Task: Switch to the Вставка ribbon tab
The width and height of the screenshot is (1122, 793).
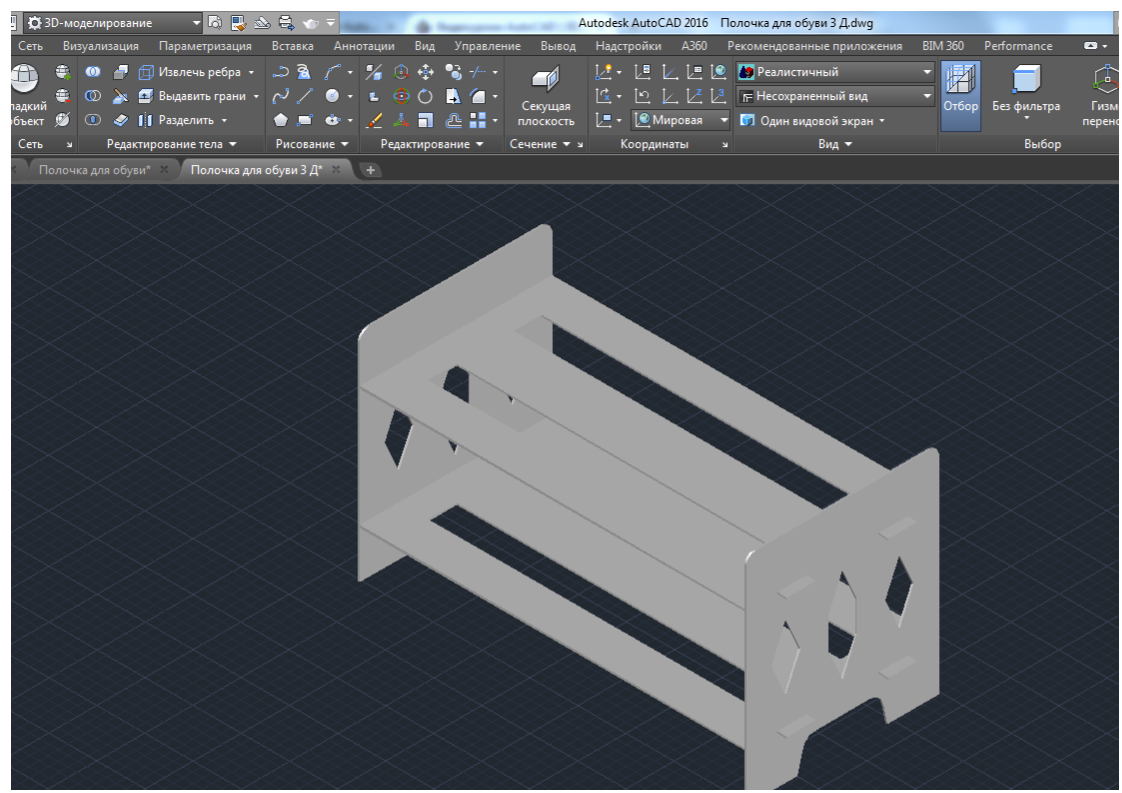Action: [293, 46]
